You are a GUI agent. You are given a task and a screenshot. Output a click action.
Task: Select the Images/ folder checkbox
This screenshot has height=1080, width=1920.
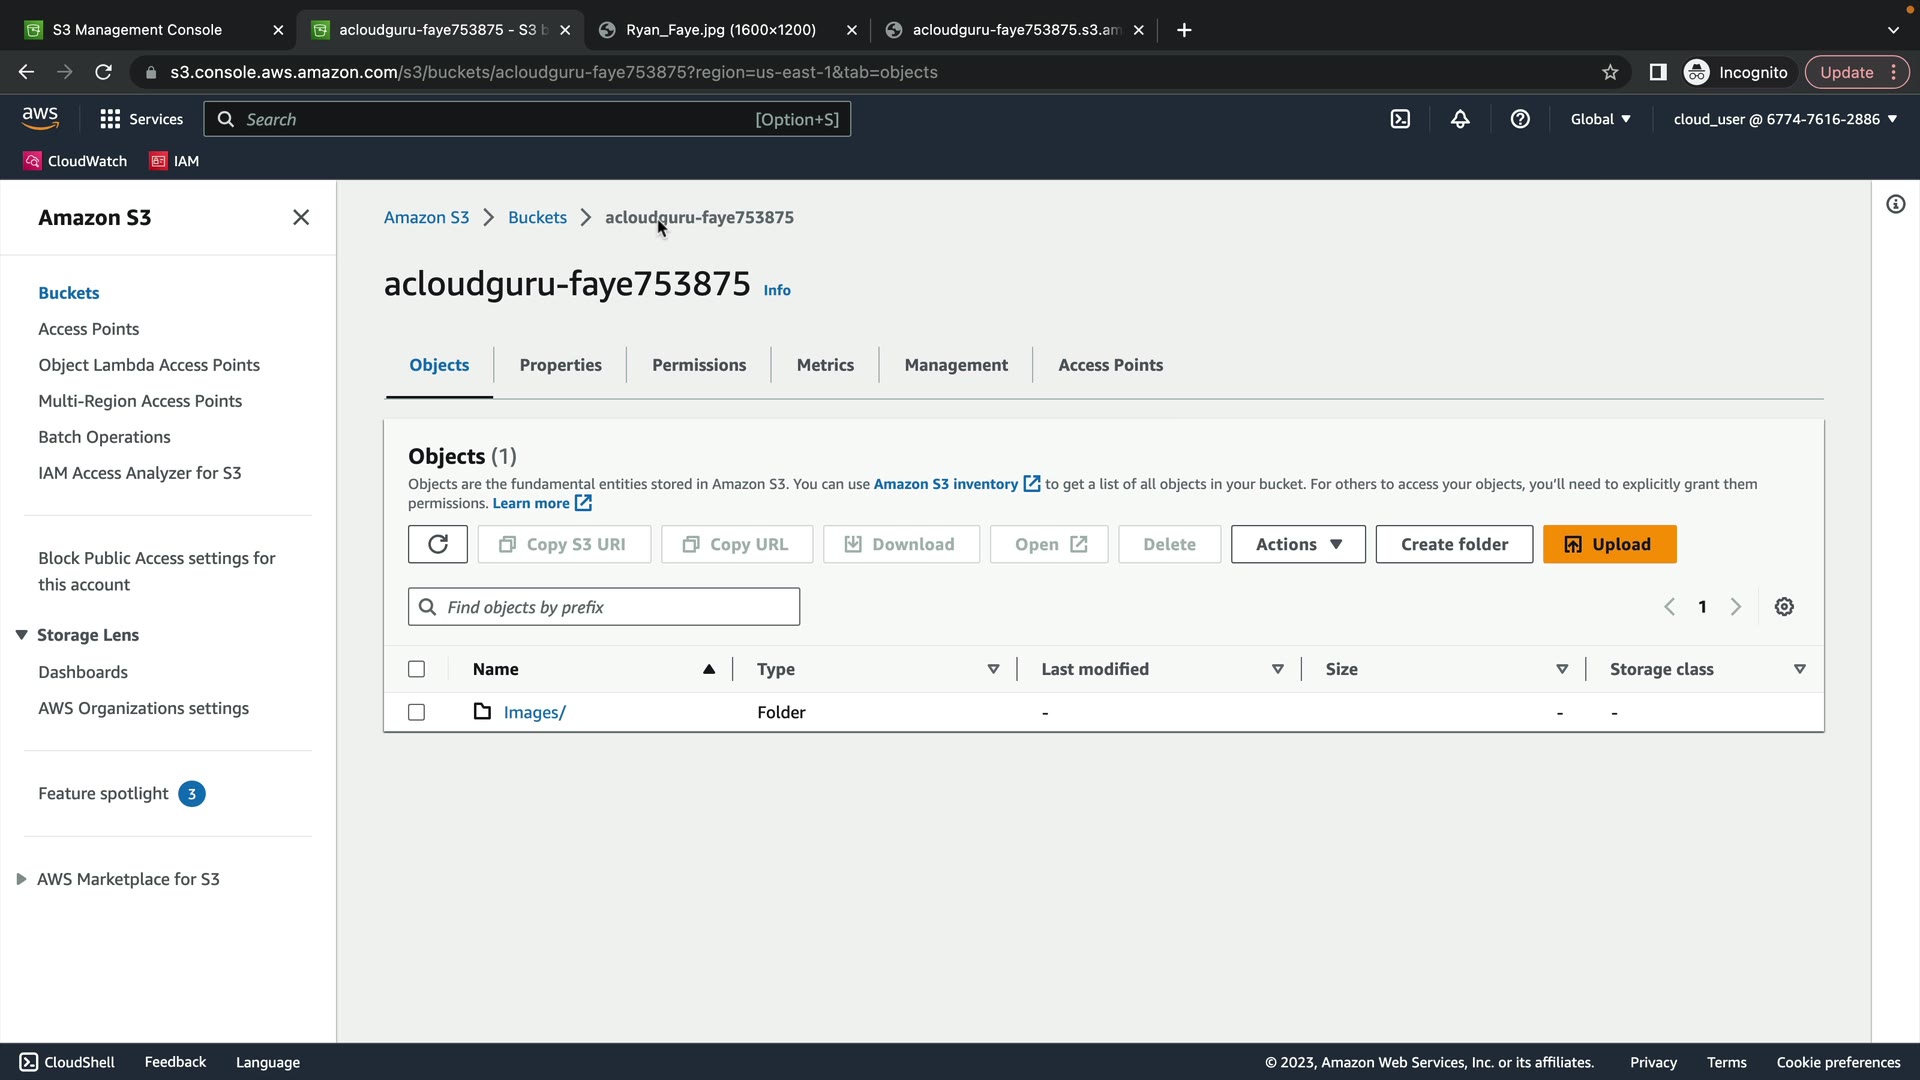pos(417,712)
